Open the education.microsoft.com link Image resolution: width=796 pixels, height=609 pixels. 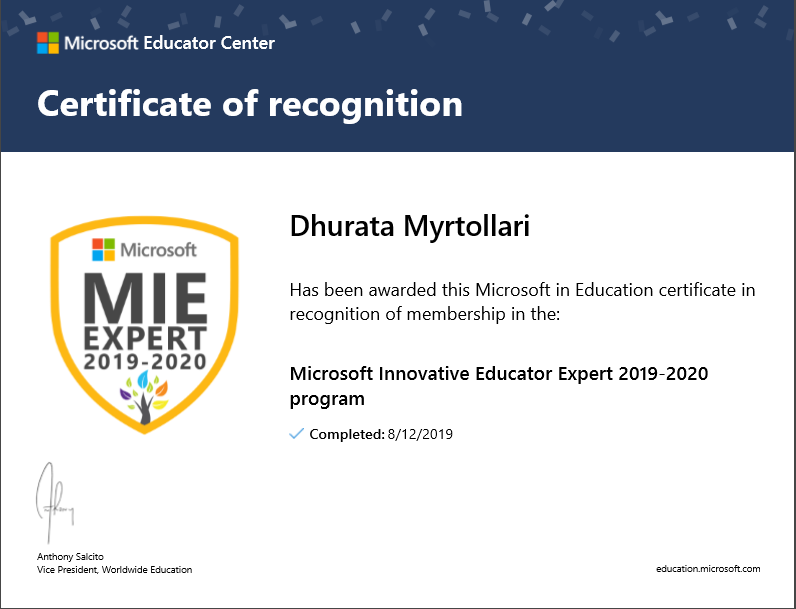708,569
